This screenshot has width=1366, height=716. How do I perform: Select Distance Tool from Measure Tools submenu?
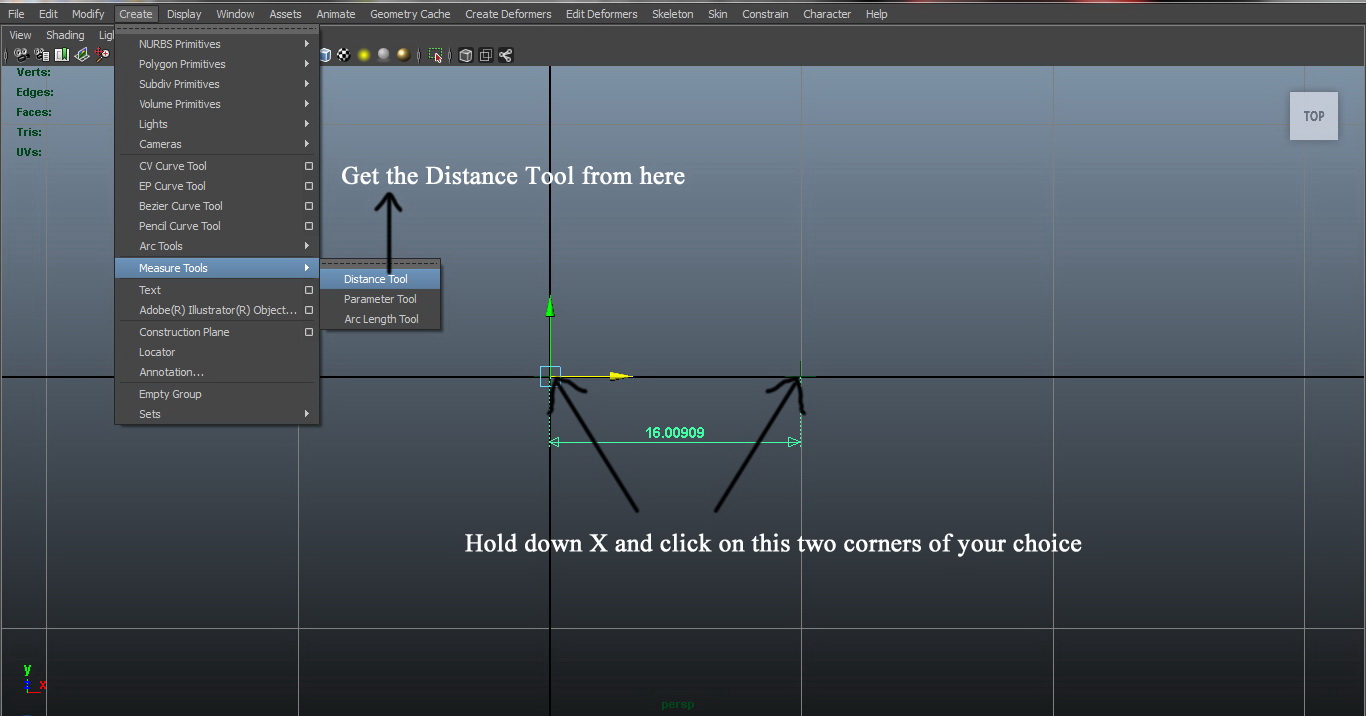pos(376,279)
